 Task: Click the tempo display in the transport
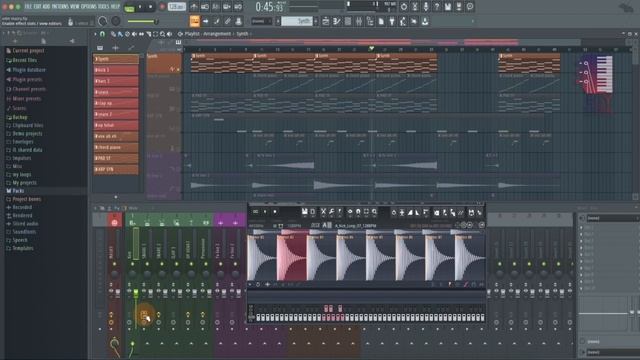(x=177, y=7)
